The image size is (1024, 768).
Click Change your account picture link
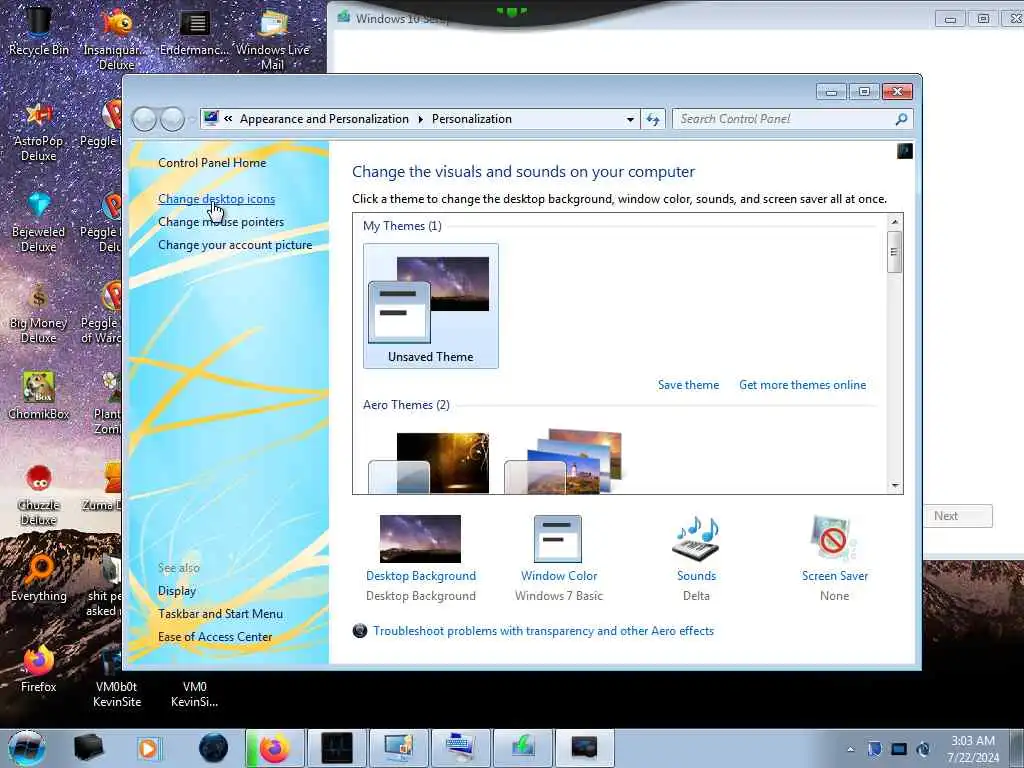pyautogui.click(x=235, y=245)
